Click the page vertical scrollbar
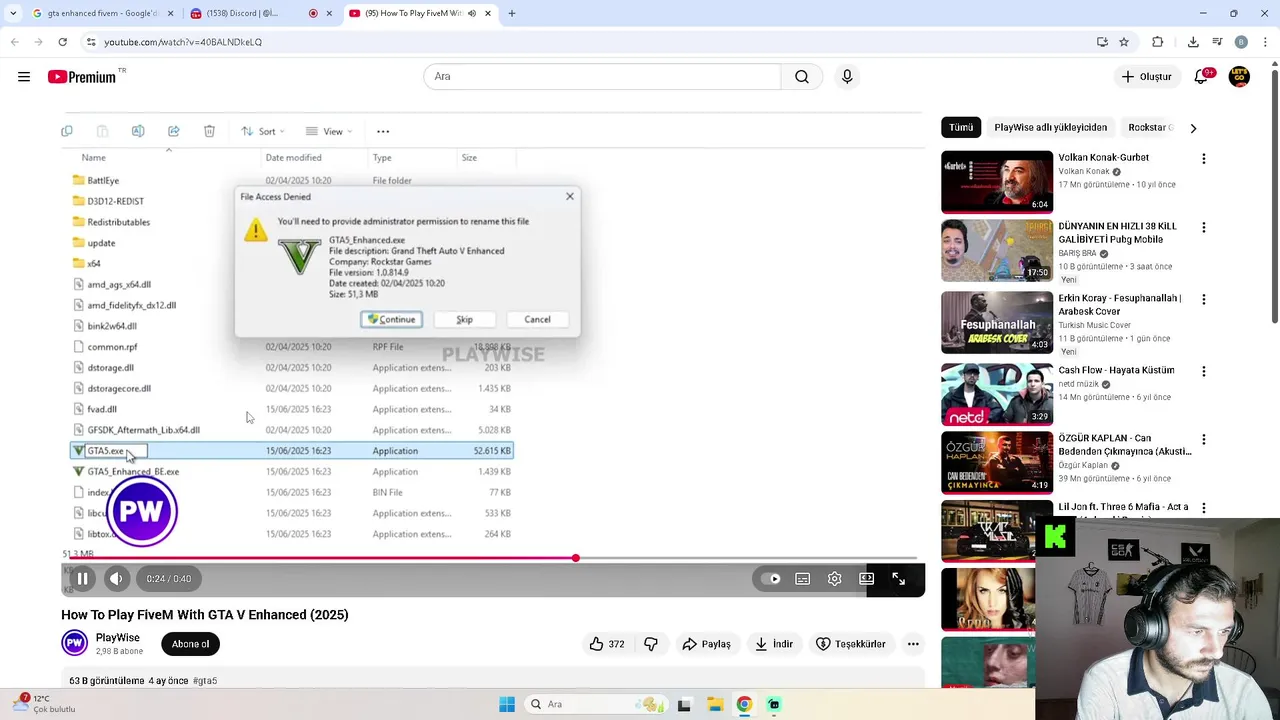The width and height of the screenshot is (1280, 720). click(1274, 195)
